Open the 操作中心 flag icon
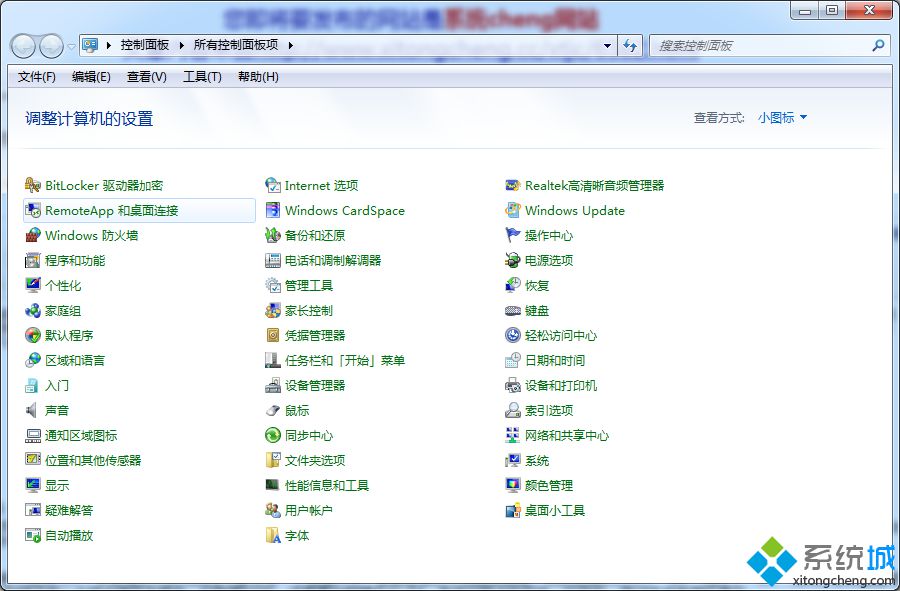Image resolution: width=900 pixels, height=591 pixels. coord(513,235)
